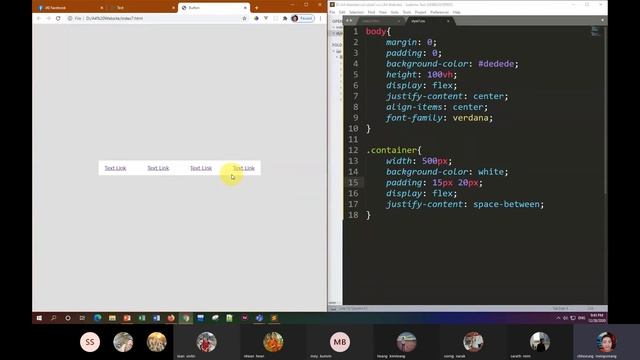The width and height of the screenshot is (640, 360).
Task: Open Chrome extensions puzzle icon
Action: click(285, 18)
